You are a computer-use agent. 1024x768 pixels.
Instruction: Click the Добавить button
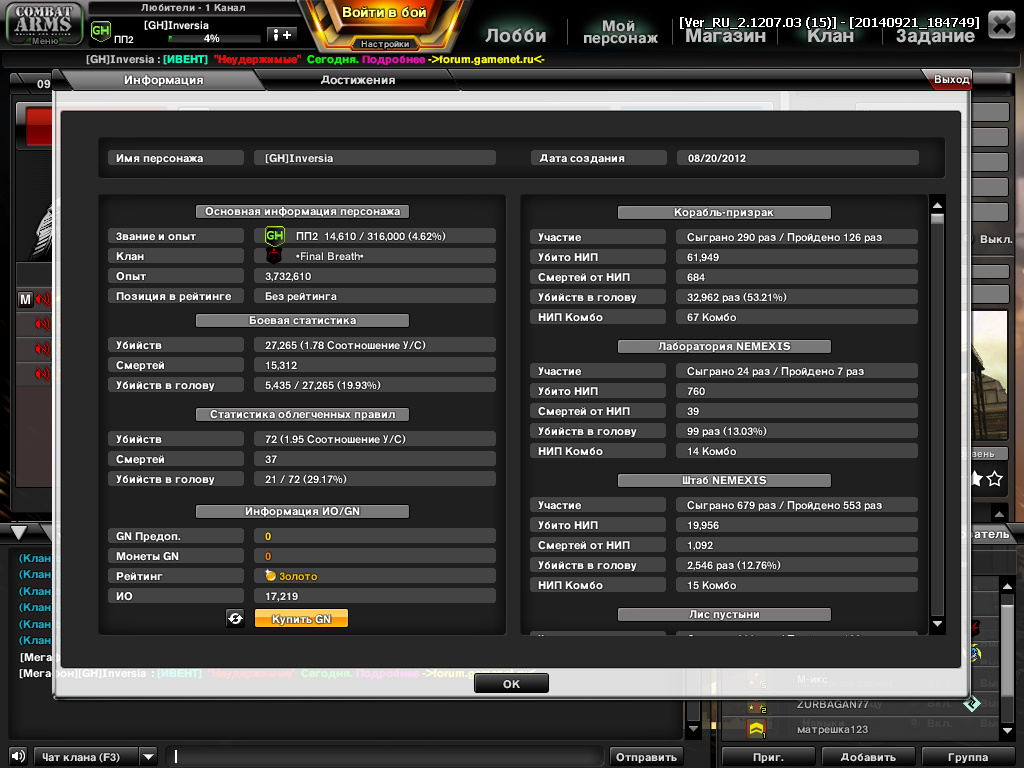[868, 757]
